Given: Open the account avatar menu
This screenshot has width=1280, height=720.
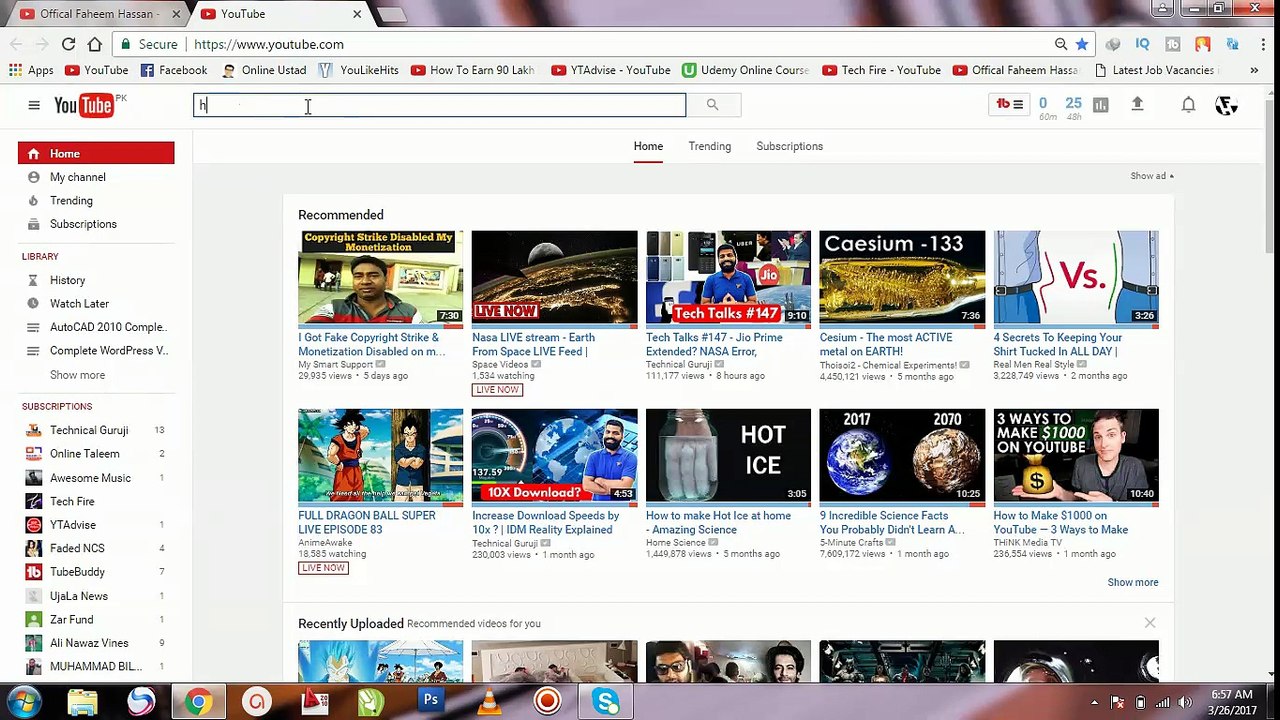Looking at the screenshot, I should pyautogui.click(x=1226, y=105).
